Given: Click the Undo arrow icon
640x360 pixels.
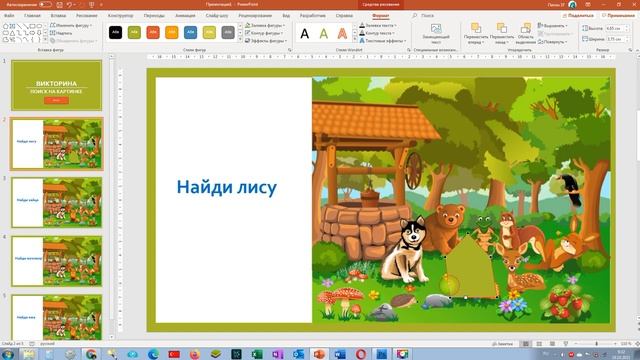Looking at the screenshot, I should [69, 4].
